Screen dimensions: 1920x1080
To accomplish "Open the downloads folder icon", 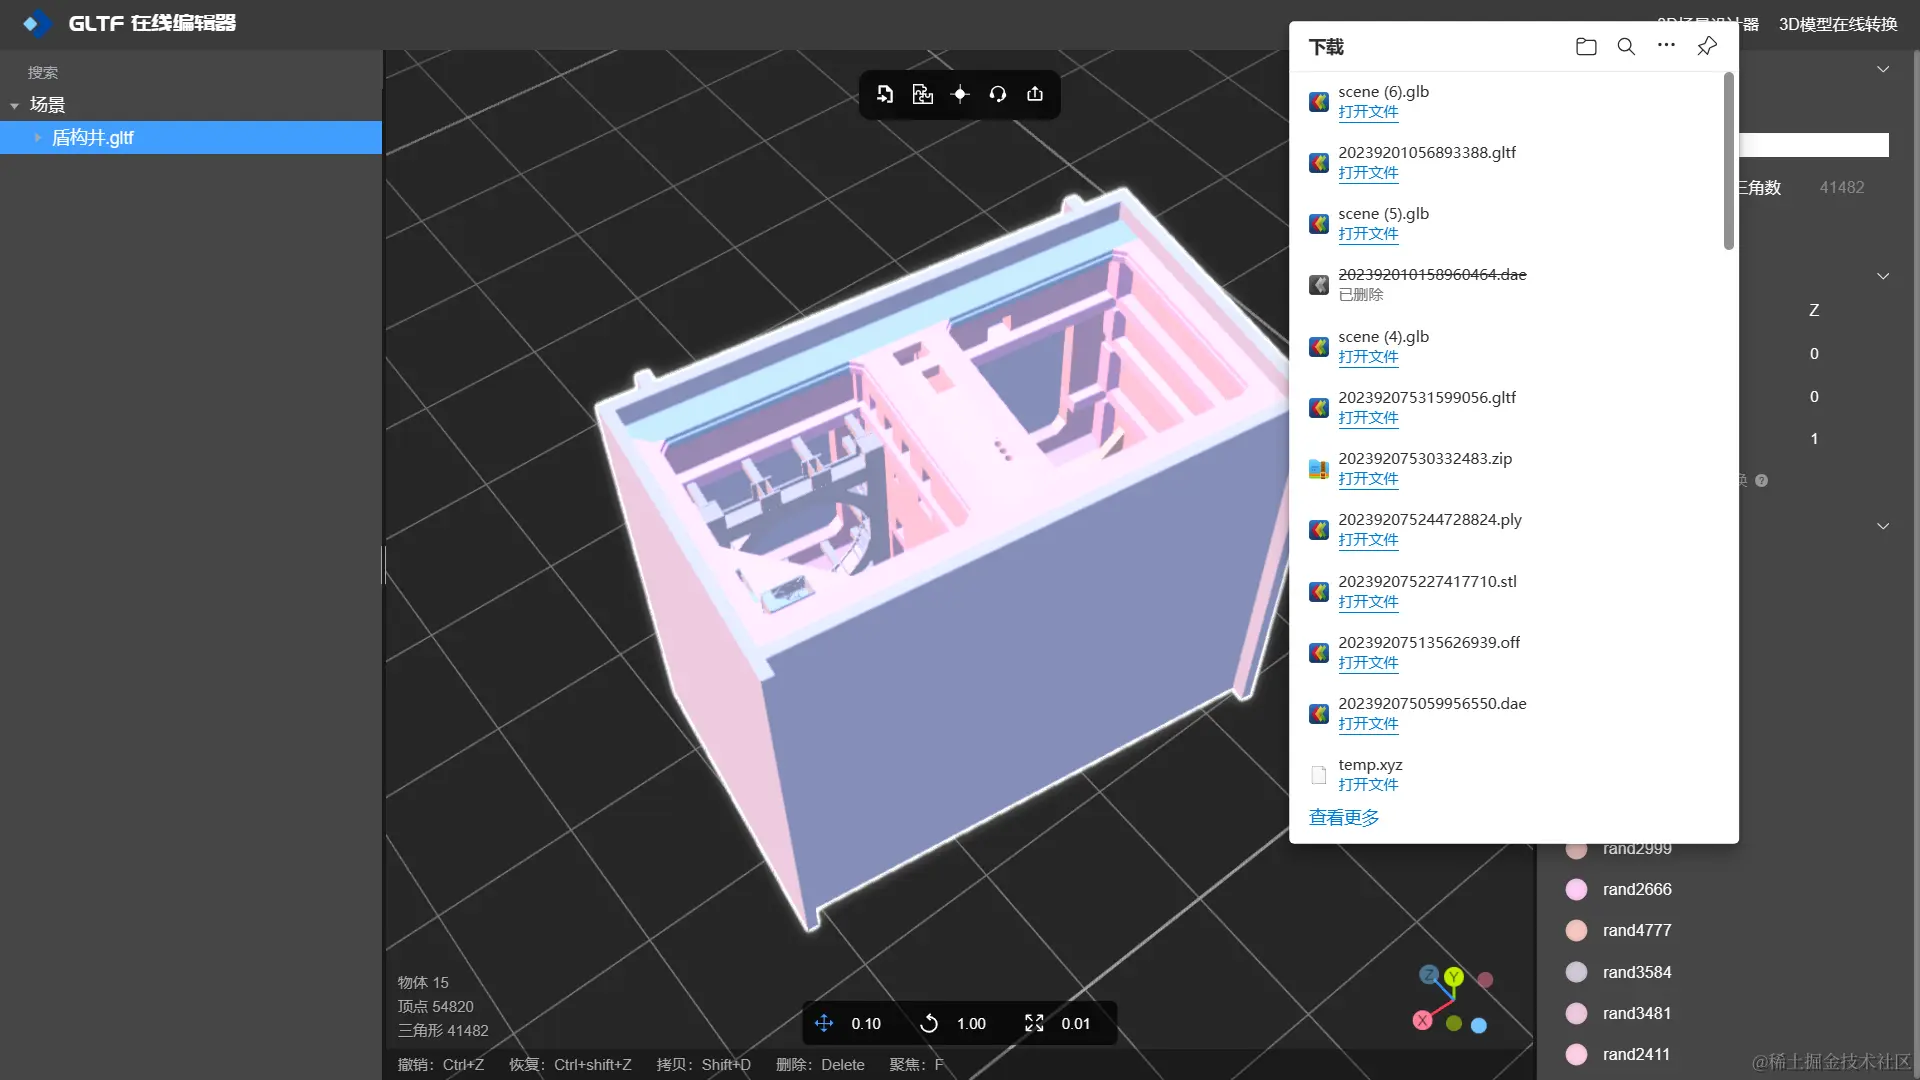I will click(1586, 47).
